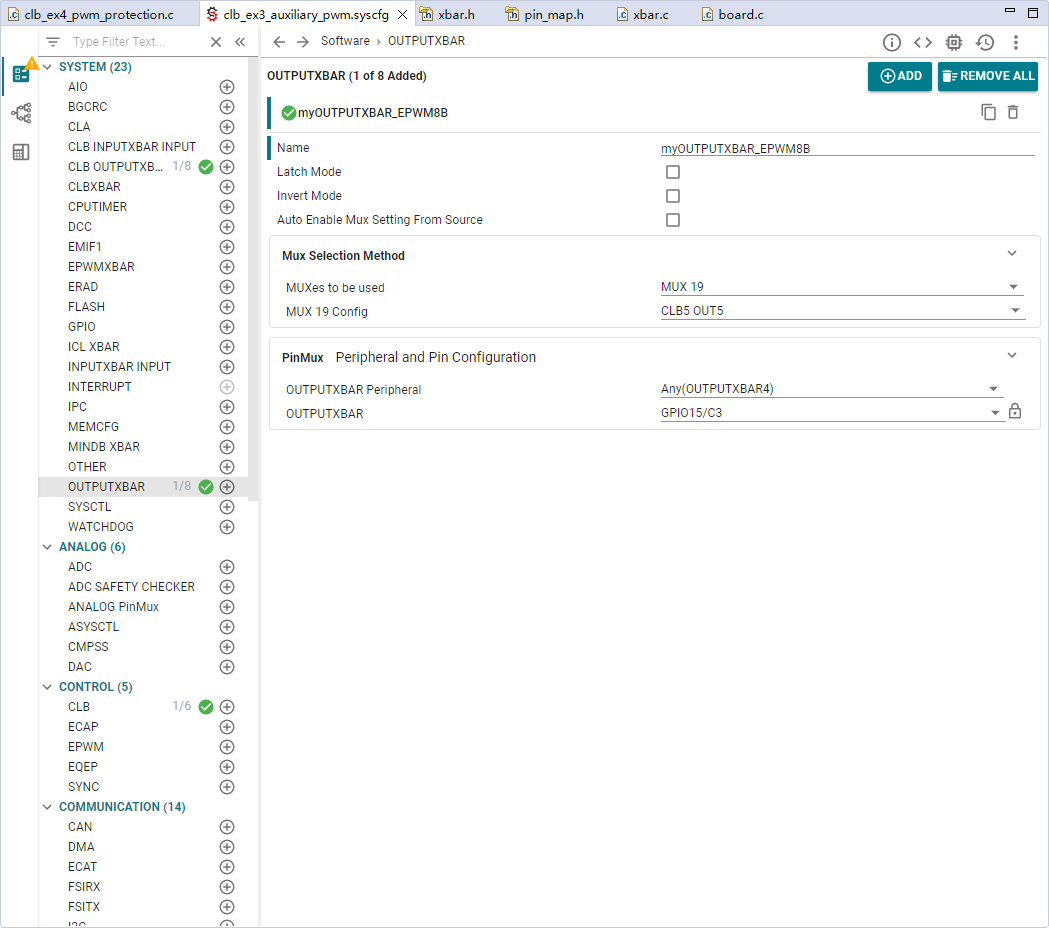Image resolution: width=1049 pixels, height=928 pixels.
Task: Open the OUTPUTXBAR Peripheral dropdown
Action: (x=831, y=389)
